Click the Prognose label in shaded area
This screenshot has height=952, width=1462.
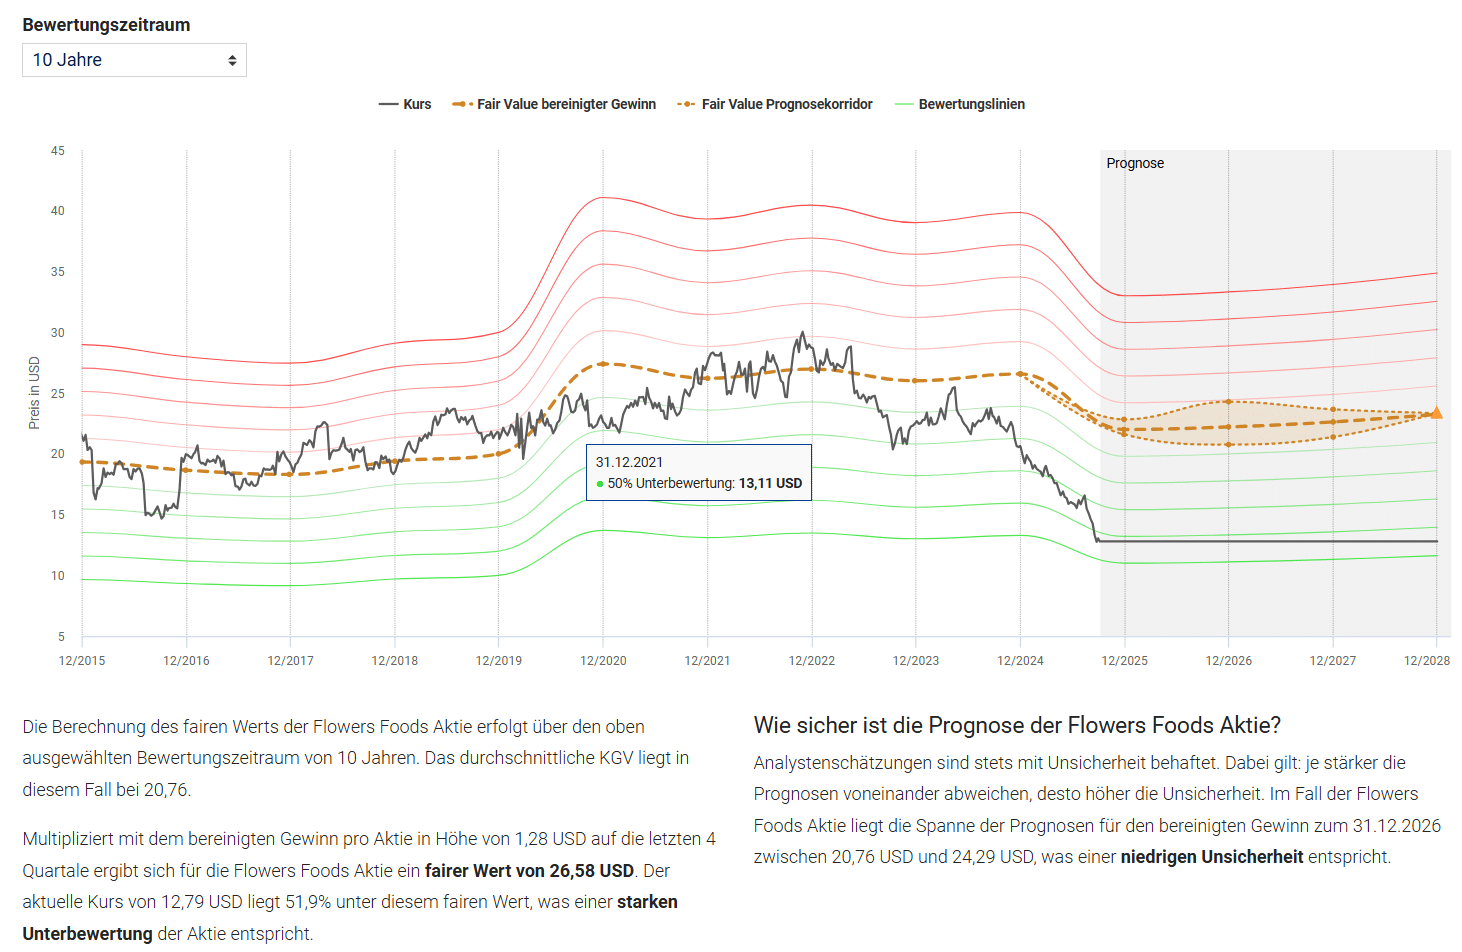point(1135,163)
